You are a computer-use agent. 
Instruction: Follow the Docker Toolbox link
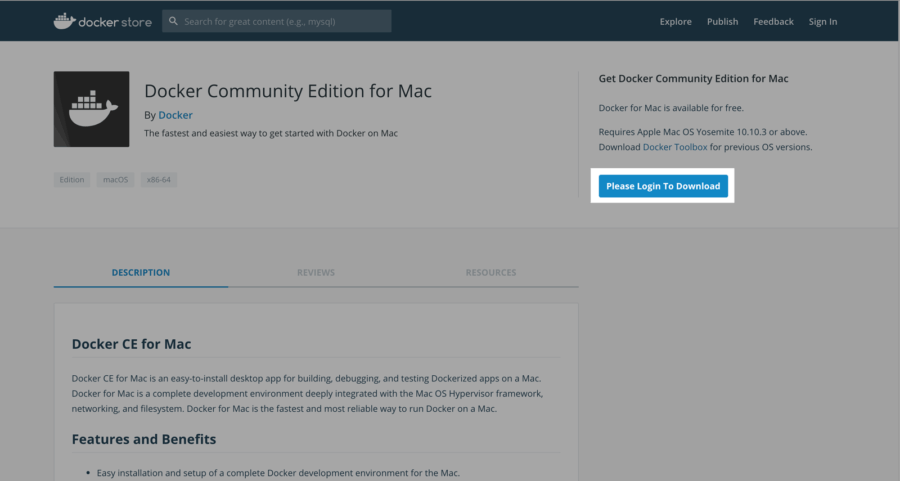[x=674, y=147]
